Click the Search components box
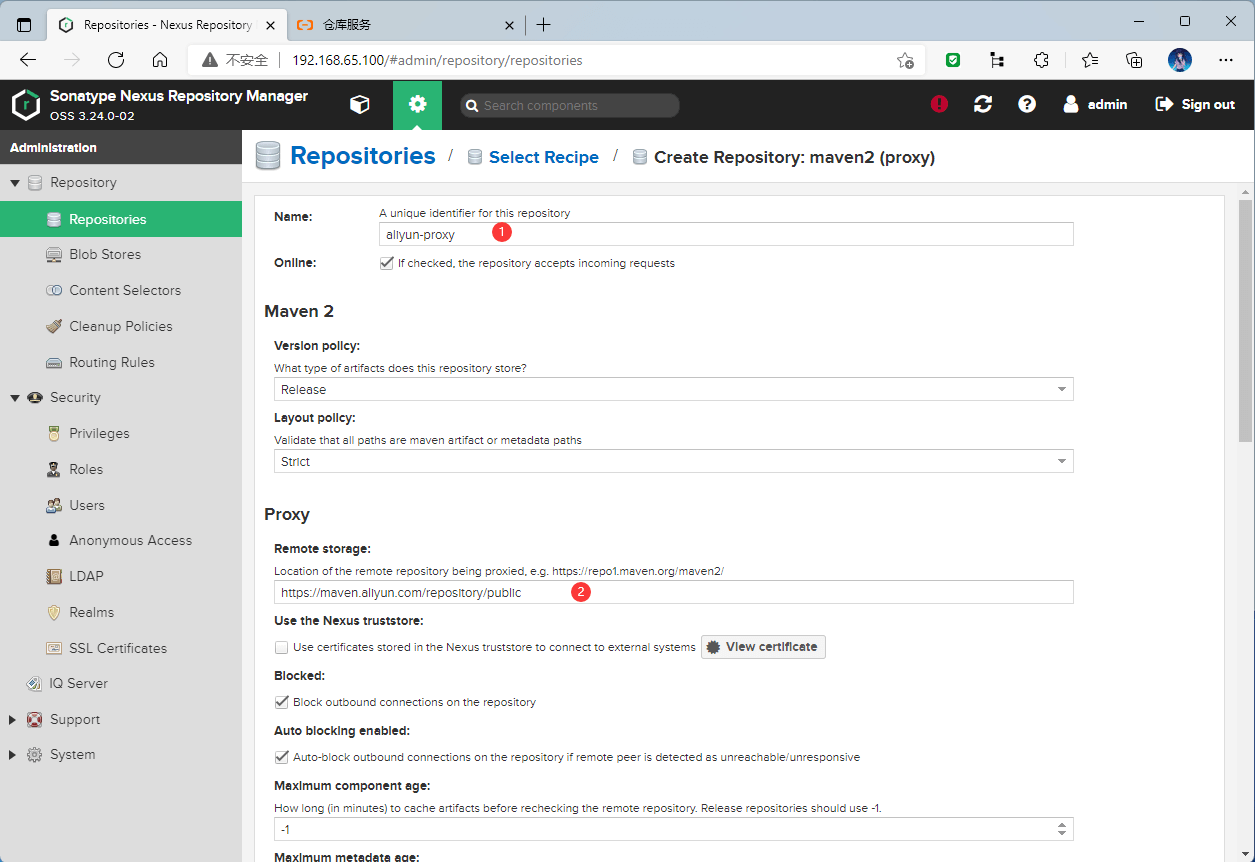The image size is (1255, 862). pyautogui.click(x=570, y=105)
